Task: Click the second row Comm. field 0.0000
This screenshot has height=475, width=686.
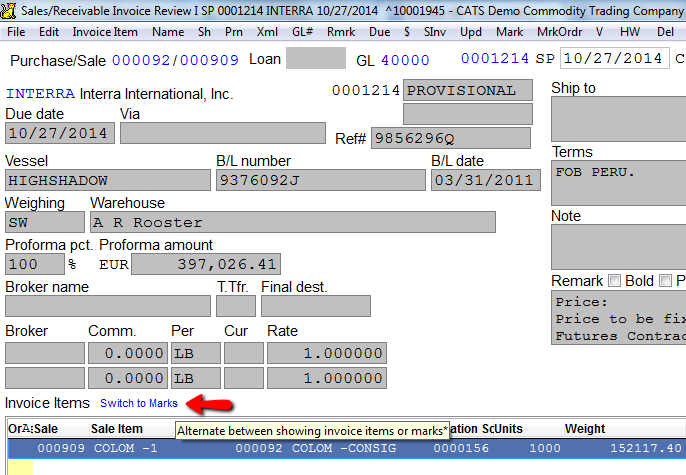Action: click(128, 378)
